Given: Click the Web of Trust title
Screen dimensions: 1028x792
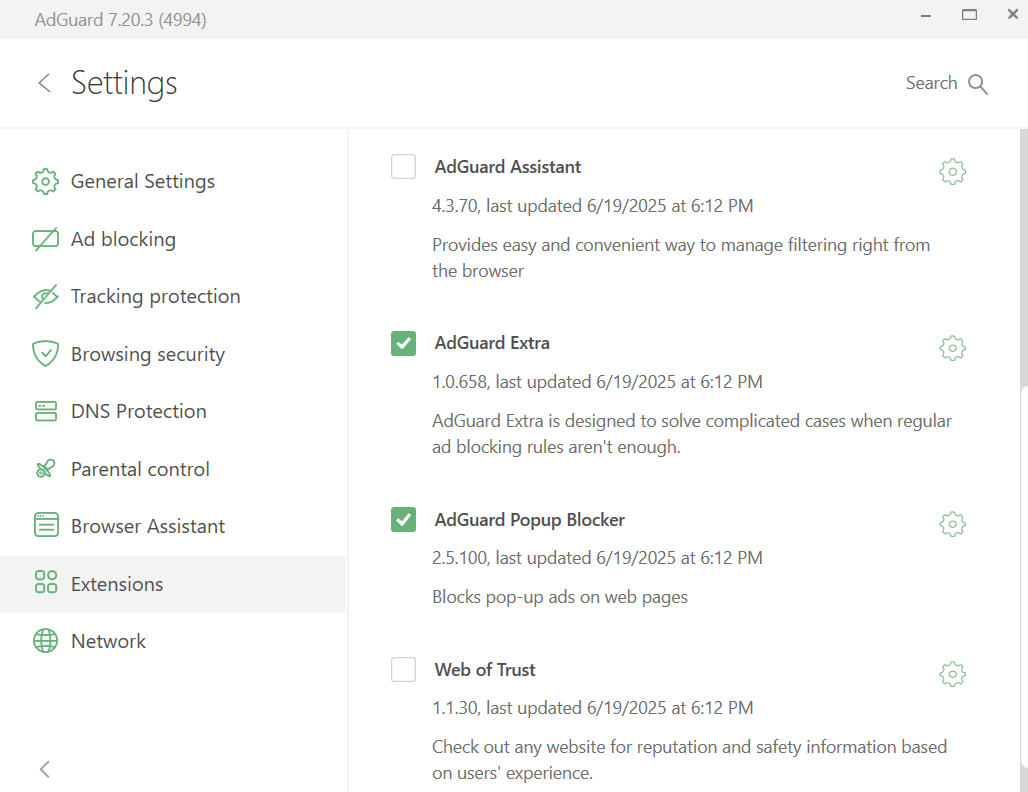Looking at the screenshot, I should tap(484, 669).
